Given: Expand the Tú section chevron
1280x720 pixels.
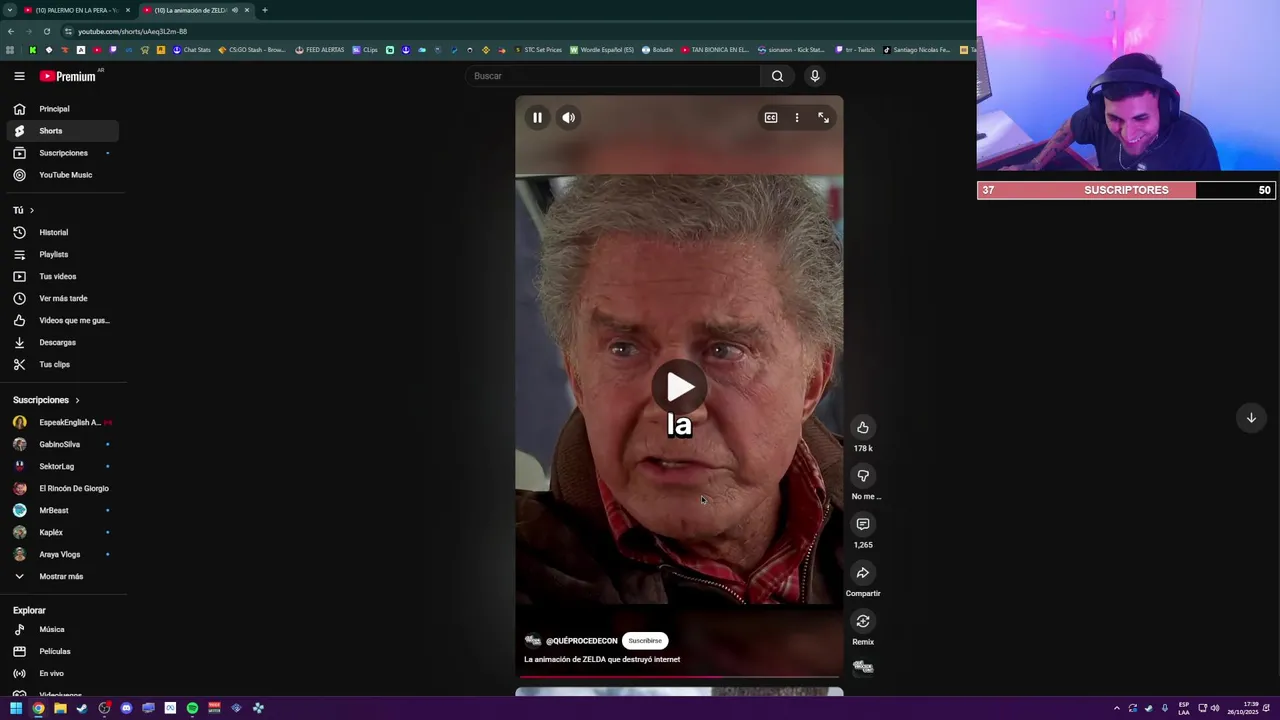Looking at the screenshot, I should [31, 210].
